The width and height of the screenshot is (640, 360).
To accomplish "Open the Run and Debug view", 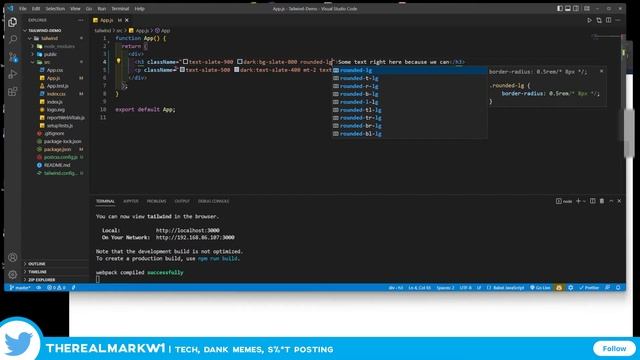I will point(13,74).
